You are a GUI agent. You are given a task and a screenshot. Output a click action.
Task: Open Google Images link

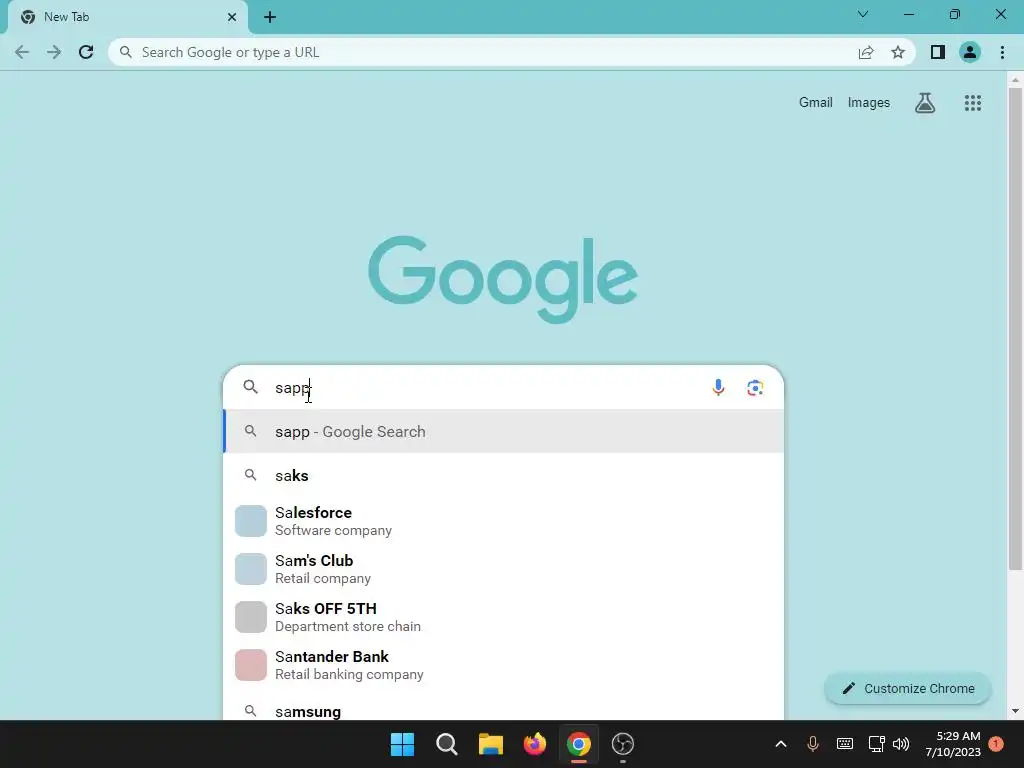(x=869, y=103)
